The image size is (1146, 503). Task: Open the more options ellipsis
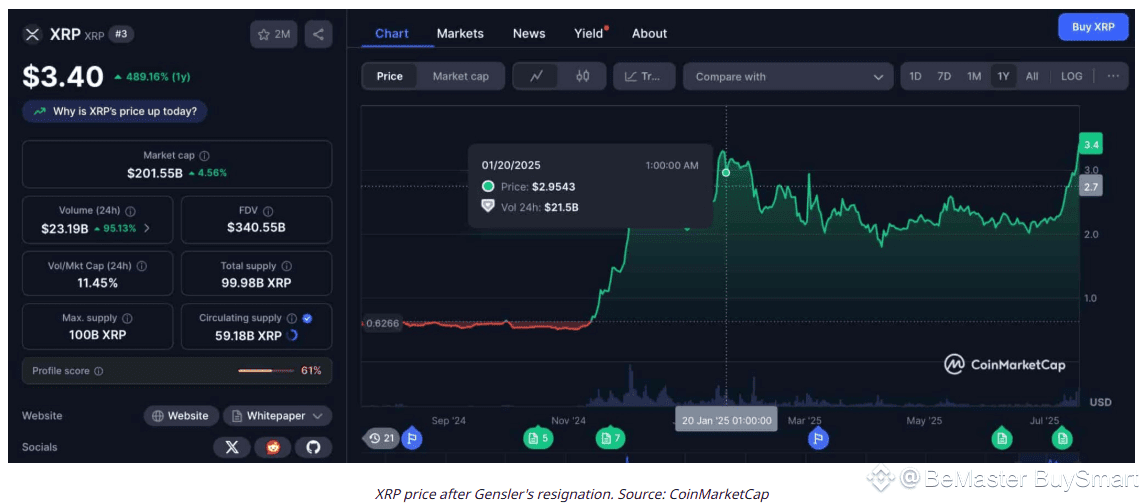point(1113,76)
